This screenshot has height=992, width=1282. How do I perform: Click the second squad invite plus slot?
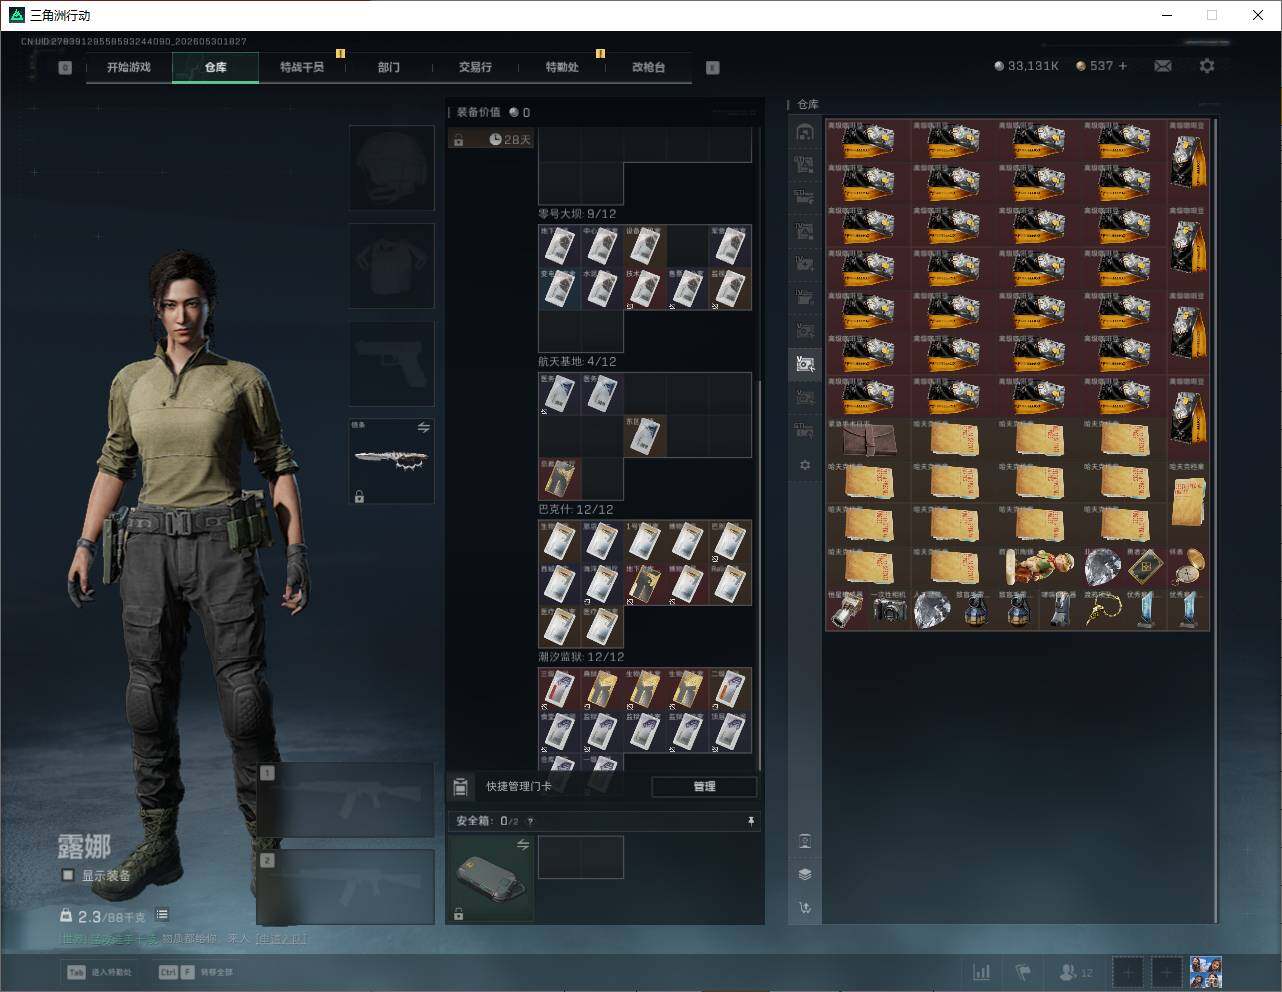pos(1166,972)
